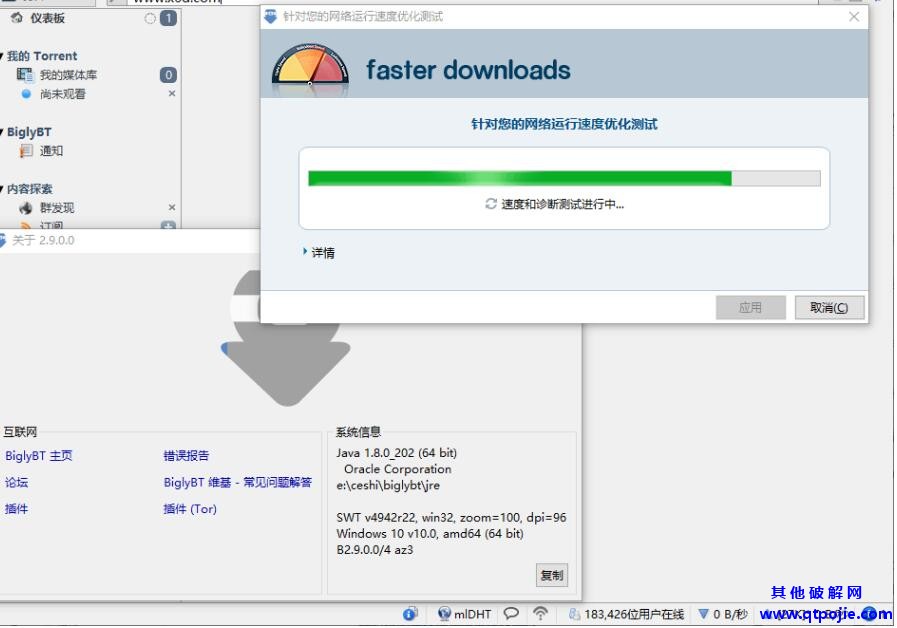Click the 关于 2.9.0.0 window title
897x628 pixels.
pyautogui.click(x=43, y=240)
